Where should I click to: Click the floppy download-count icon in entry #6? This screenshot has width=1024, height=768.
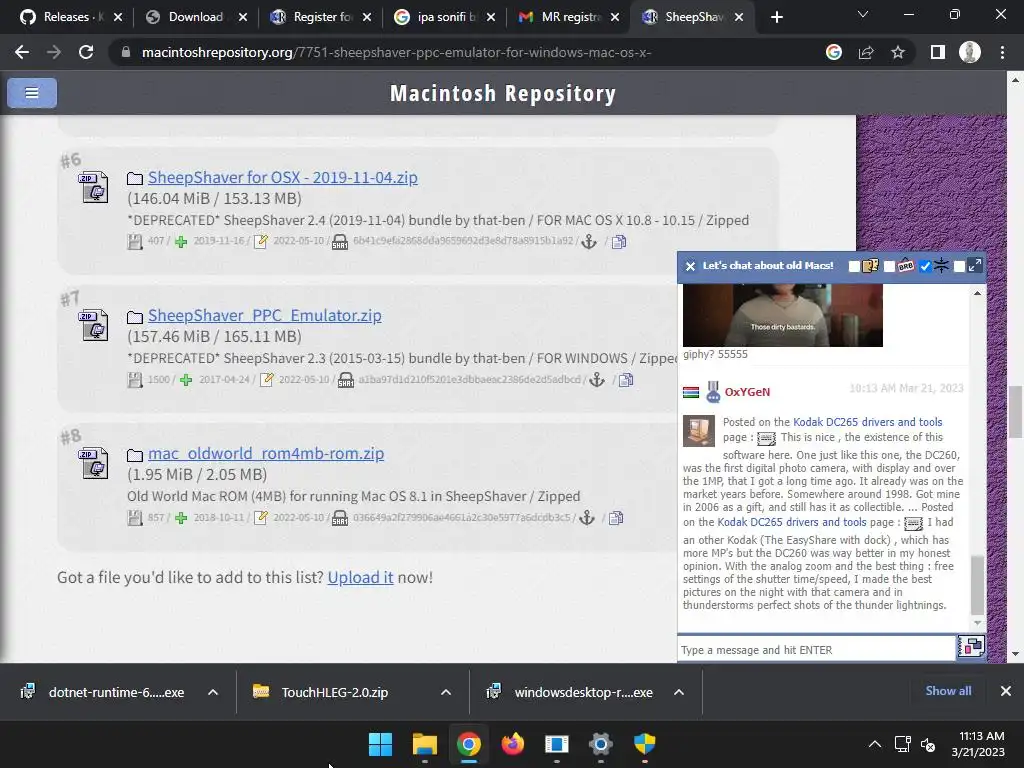135,242
